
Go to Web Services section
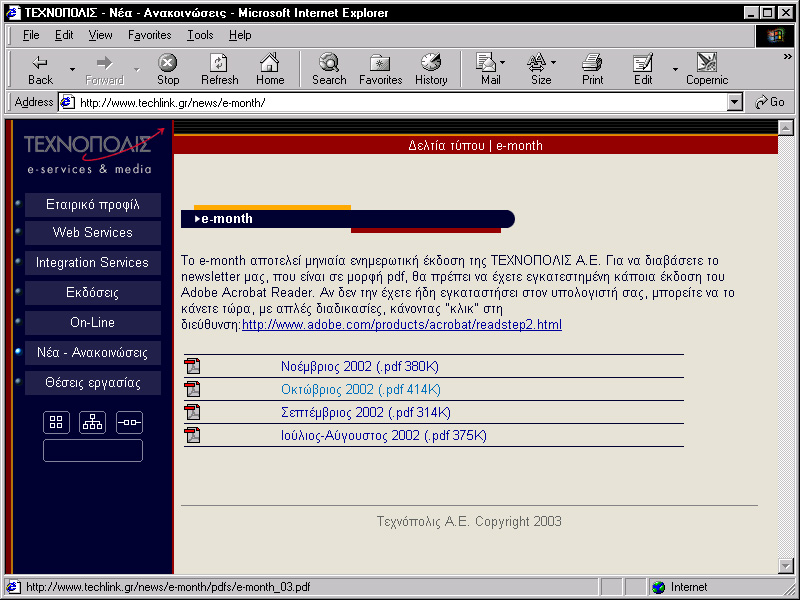93,233
